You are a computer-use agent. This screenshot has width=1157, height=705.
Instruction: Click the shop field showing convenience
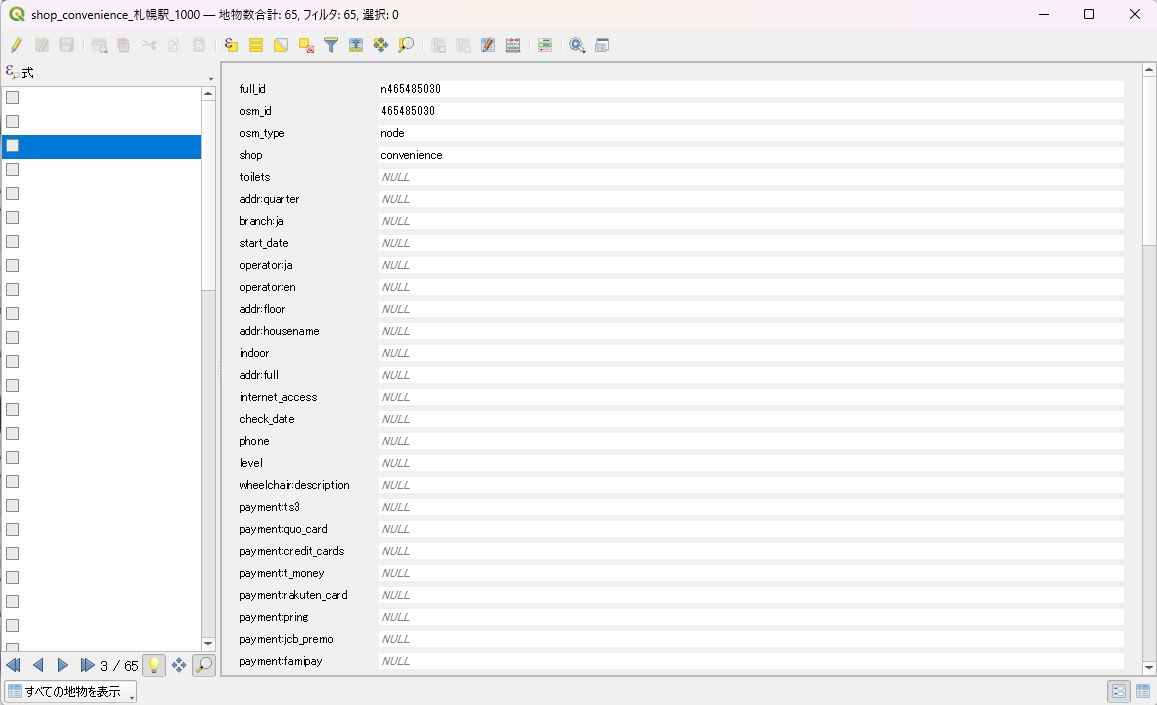tap(751, 156)
